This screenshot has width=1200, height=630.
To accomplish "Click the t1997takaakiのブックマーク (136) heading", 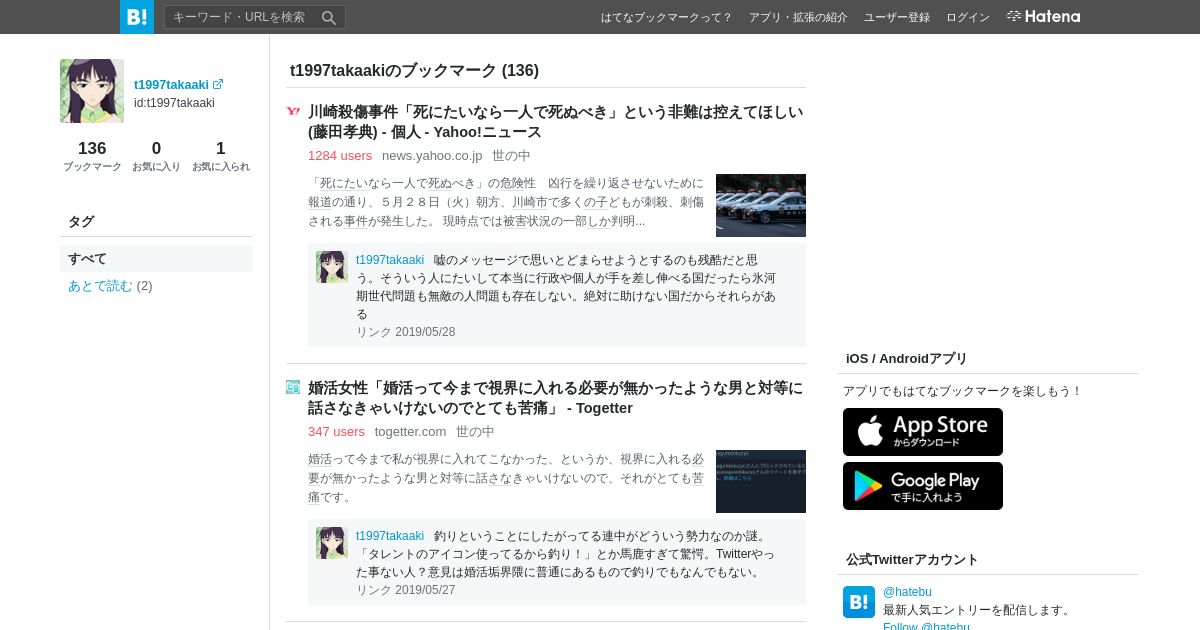I will (x=414, y=70).
